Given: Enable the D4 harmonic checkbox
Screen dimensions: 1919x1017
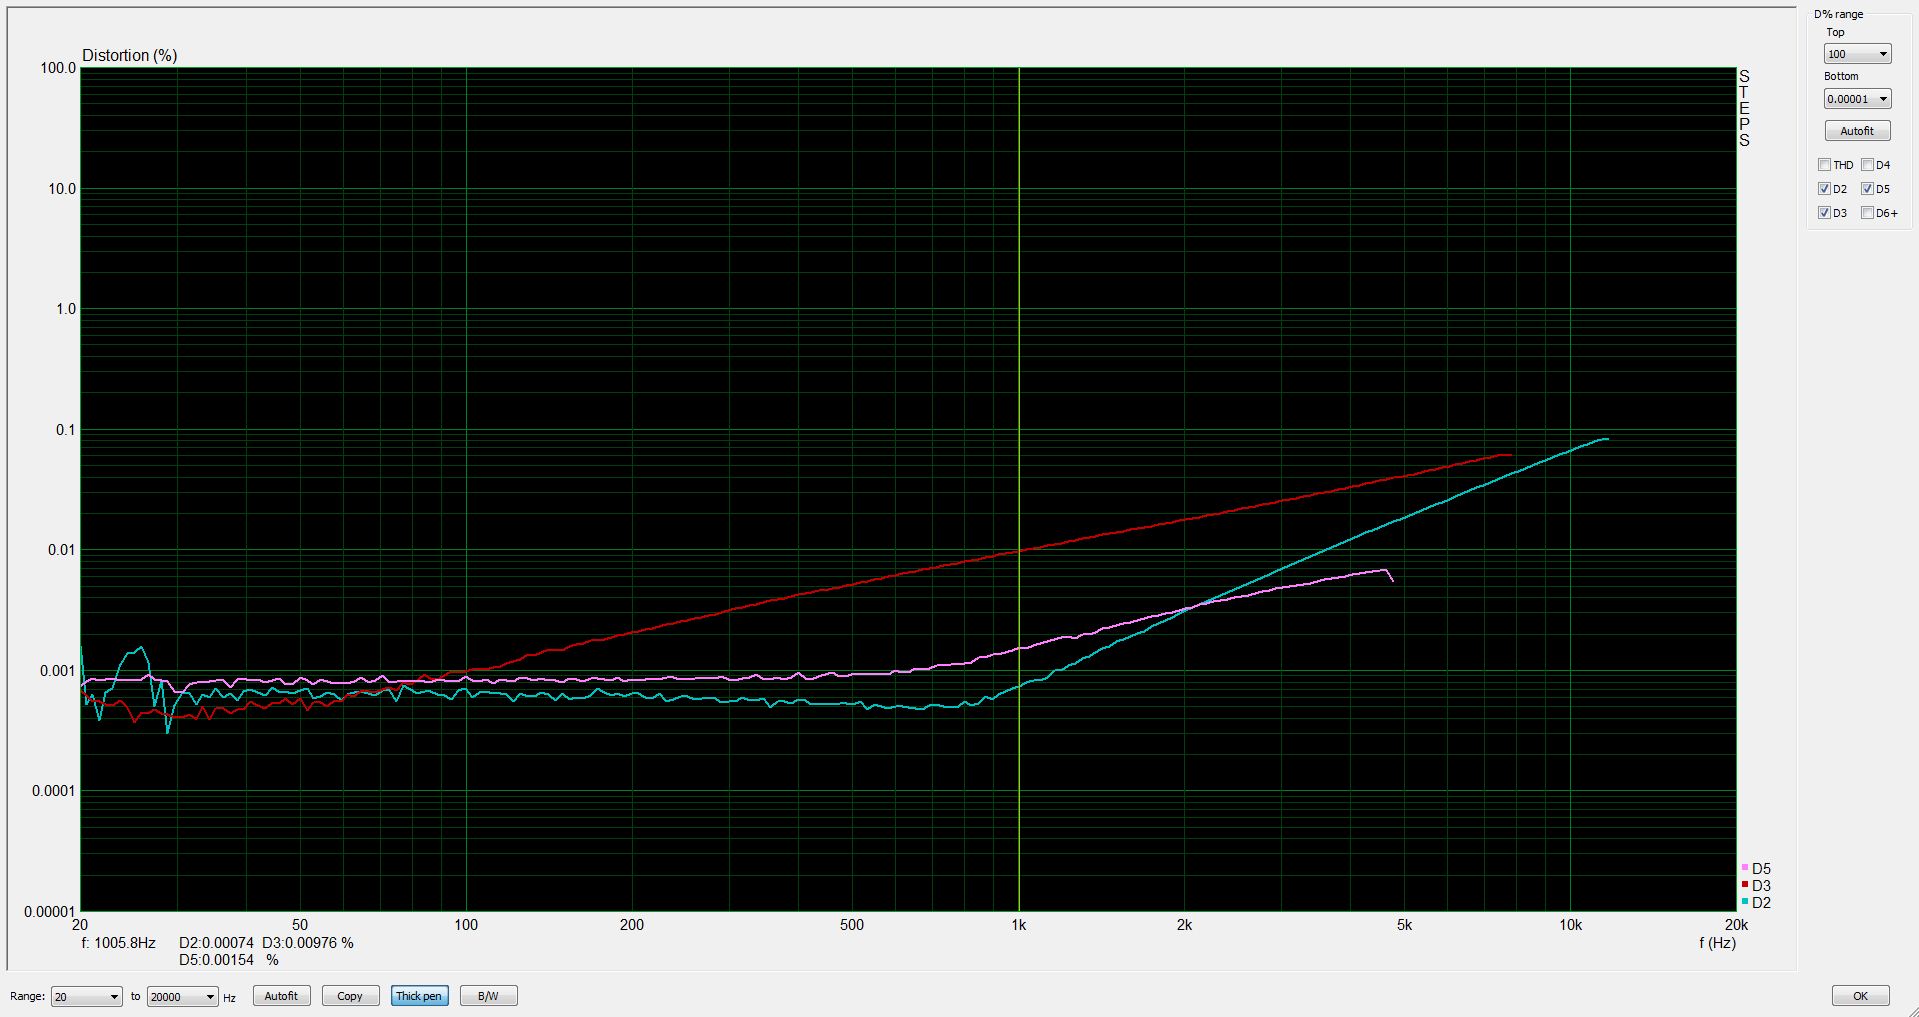Looking at the screenshot, I should coord(1867,165).
